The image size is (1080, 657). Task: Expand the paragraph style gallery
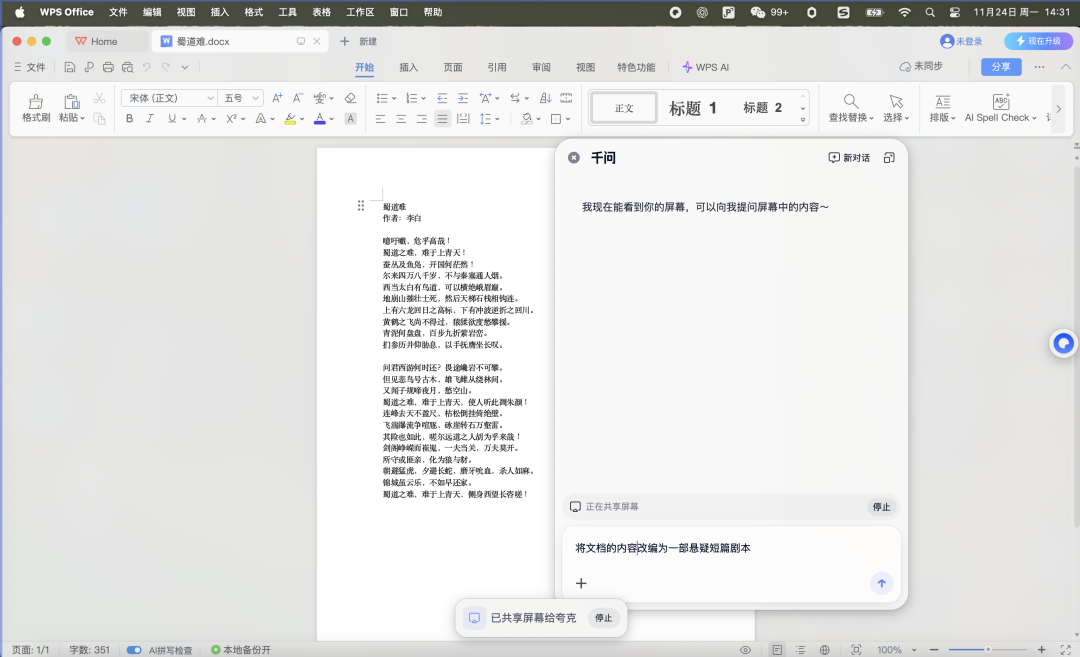click(802, 117)
